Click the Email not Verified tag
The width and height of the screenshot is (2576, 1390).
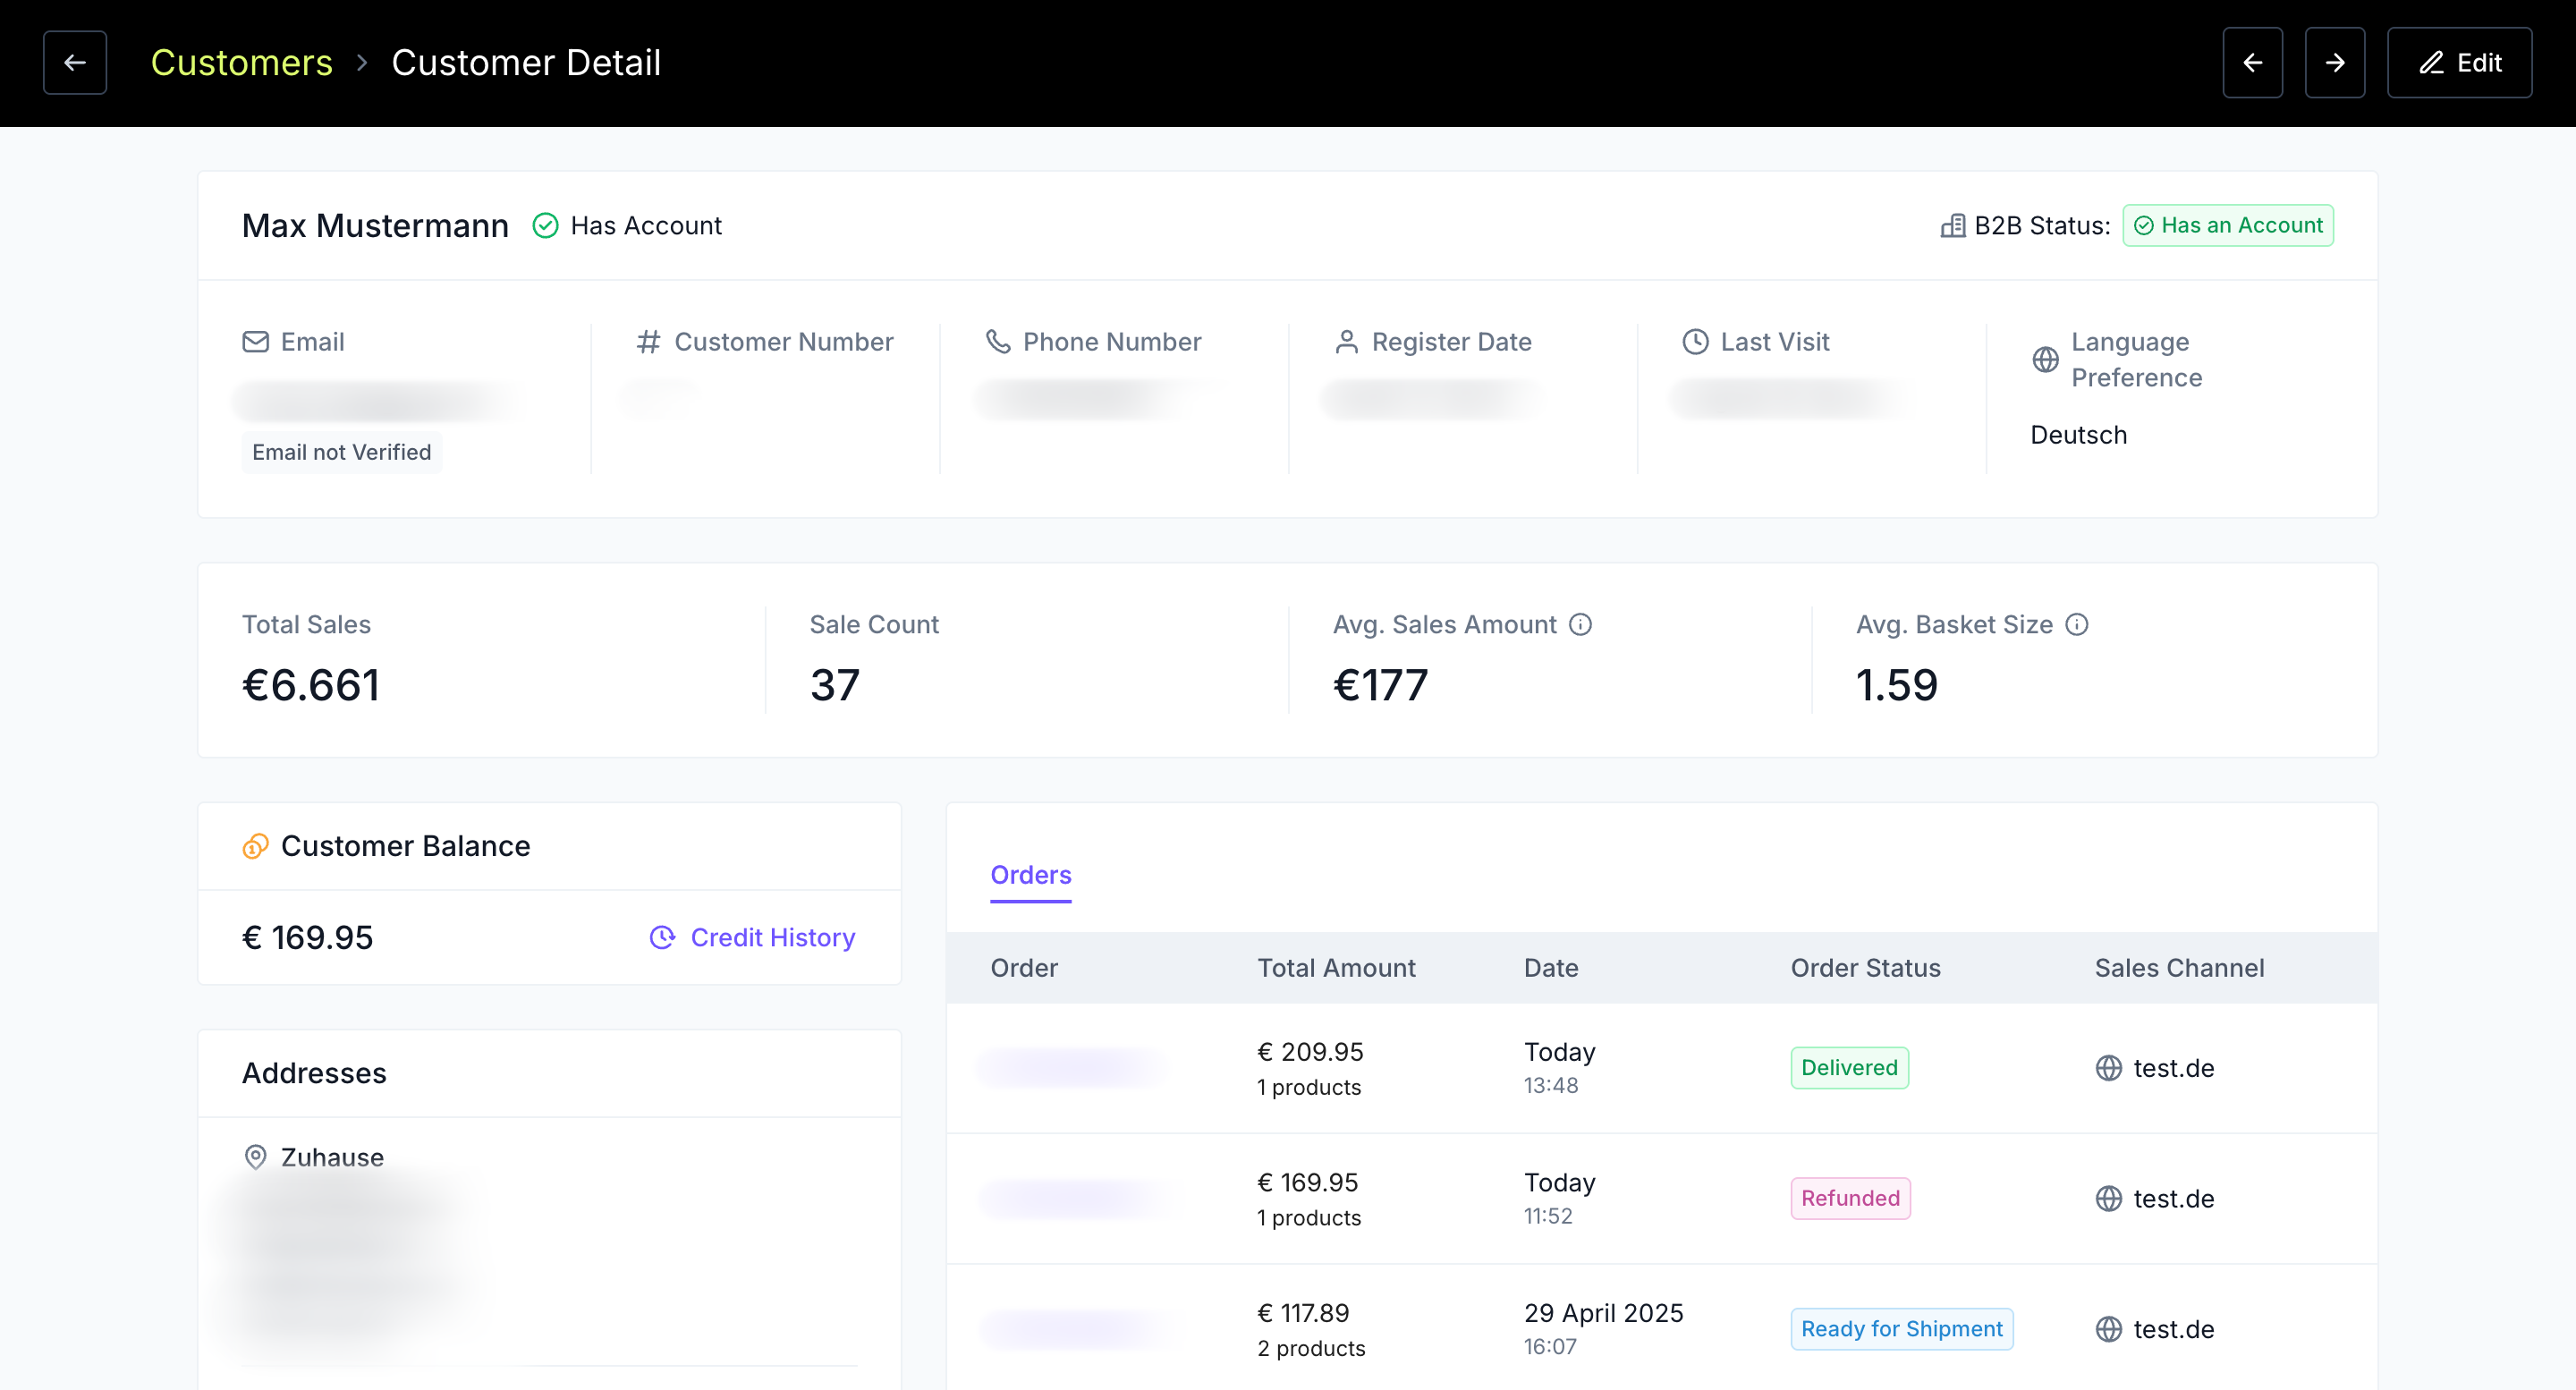[341, 452]
